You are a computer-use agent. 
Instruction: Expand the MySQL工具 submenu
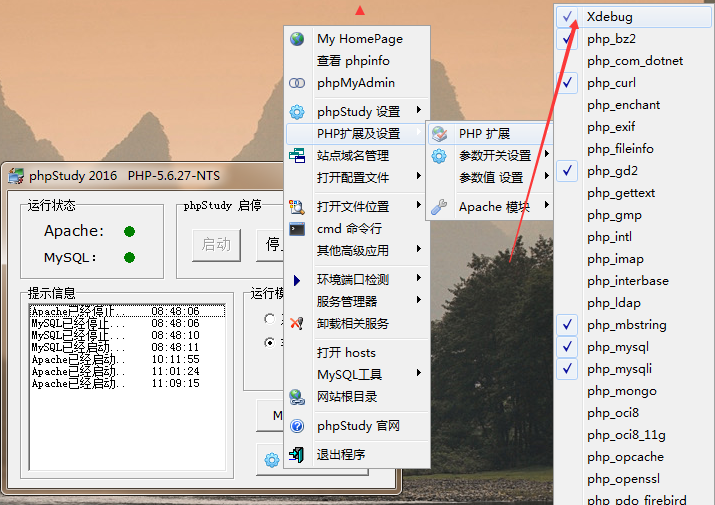point(419,373)
